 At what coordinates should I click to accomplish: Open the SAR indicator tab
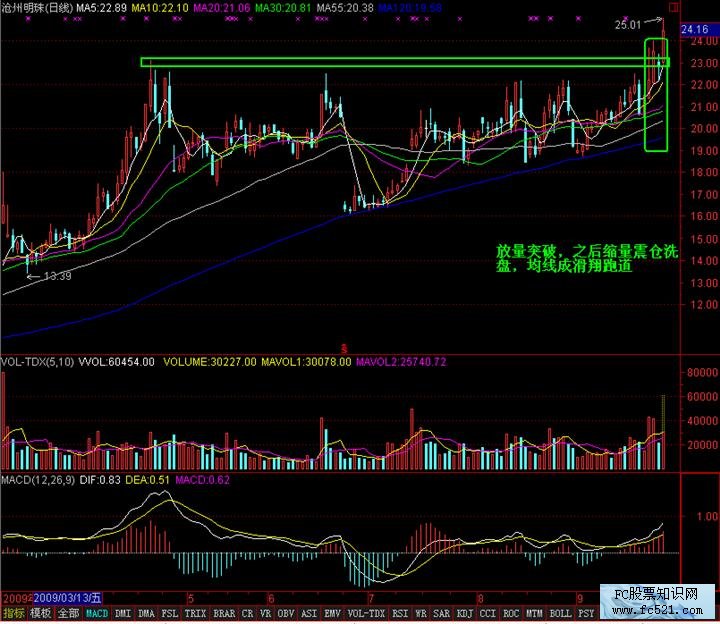coord(441,613)
